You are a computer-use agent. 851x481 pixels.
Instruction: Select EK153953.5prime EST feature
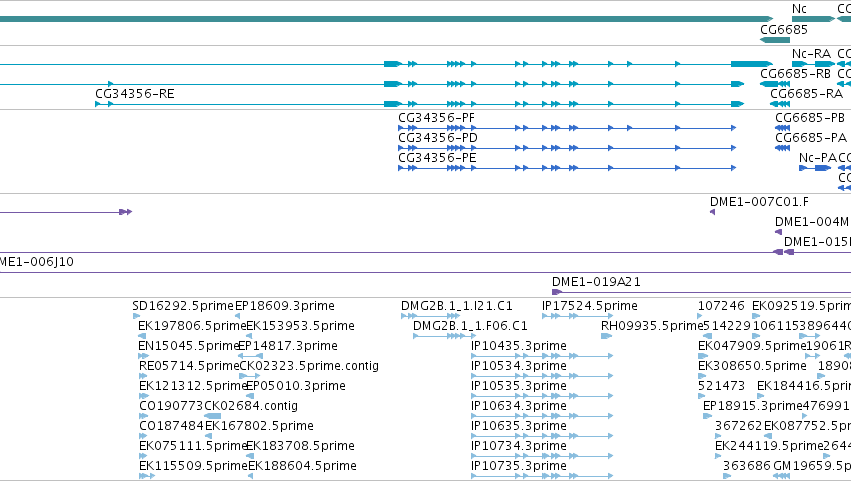pos(301,326)
